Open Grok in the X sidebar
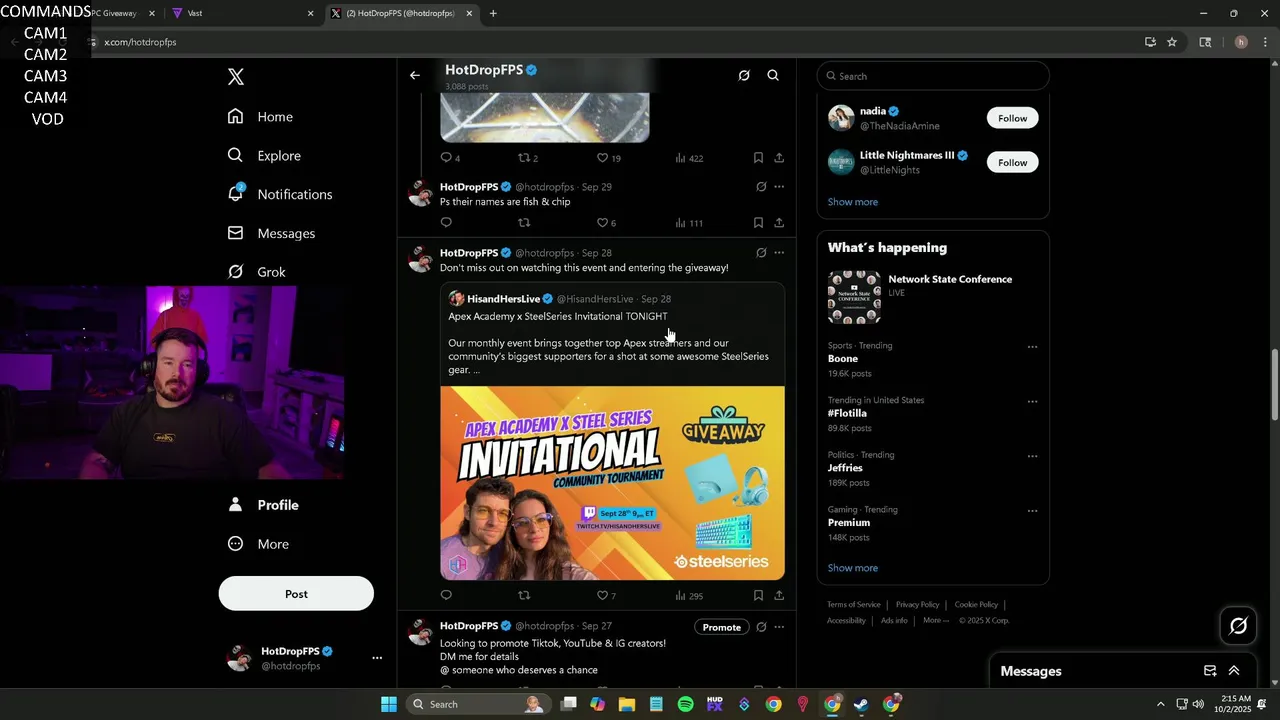The width and height of the screenshot is (1280, 720). pyautogui.click(x=257, y=272)
